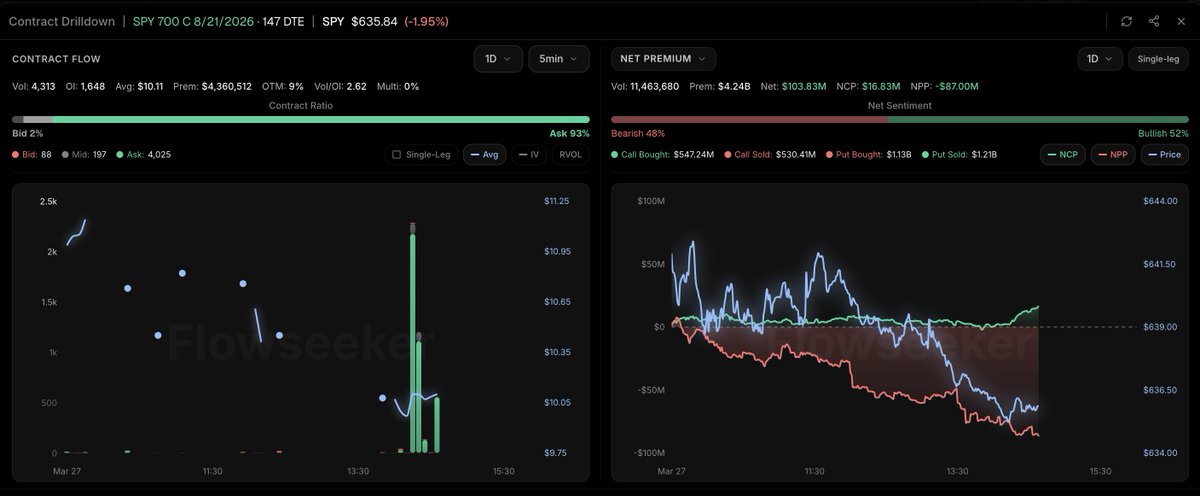
Task: Click the red Bid legend dot
Action: pyautogui.click(x=16, y=155)
